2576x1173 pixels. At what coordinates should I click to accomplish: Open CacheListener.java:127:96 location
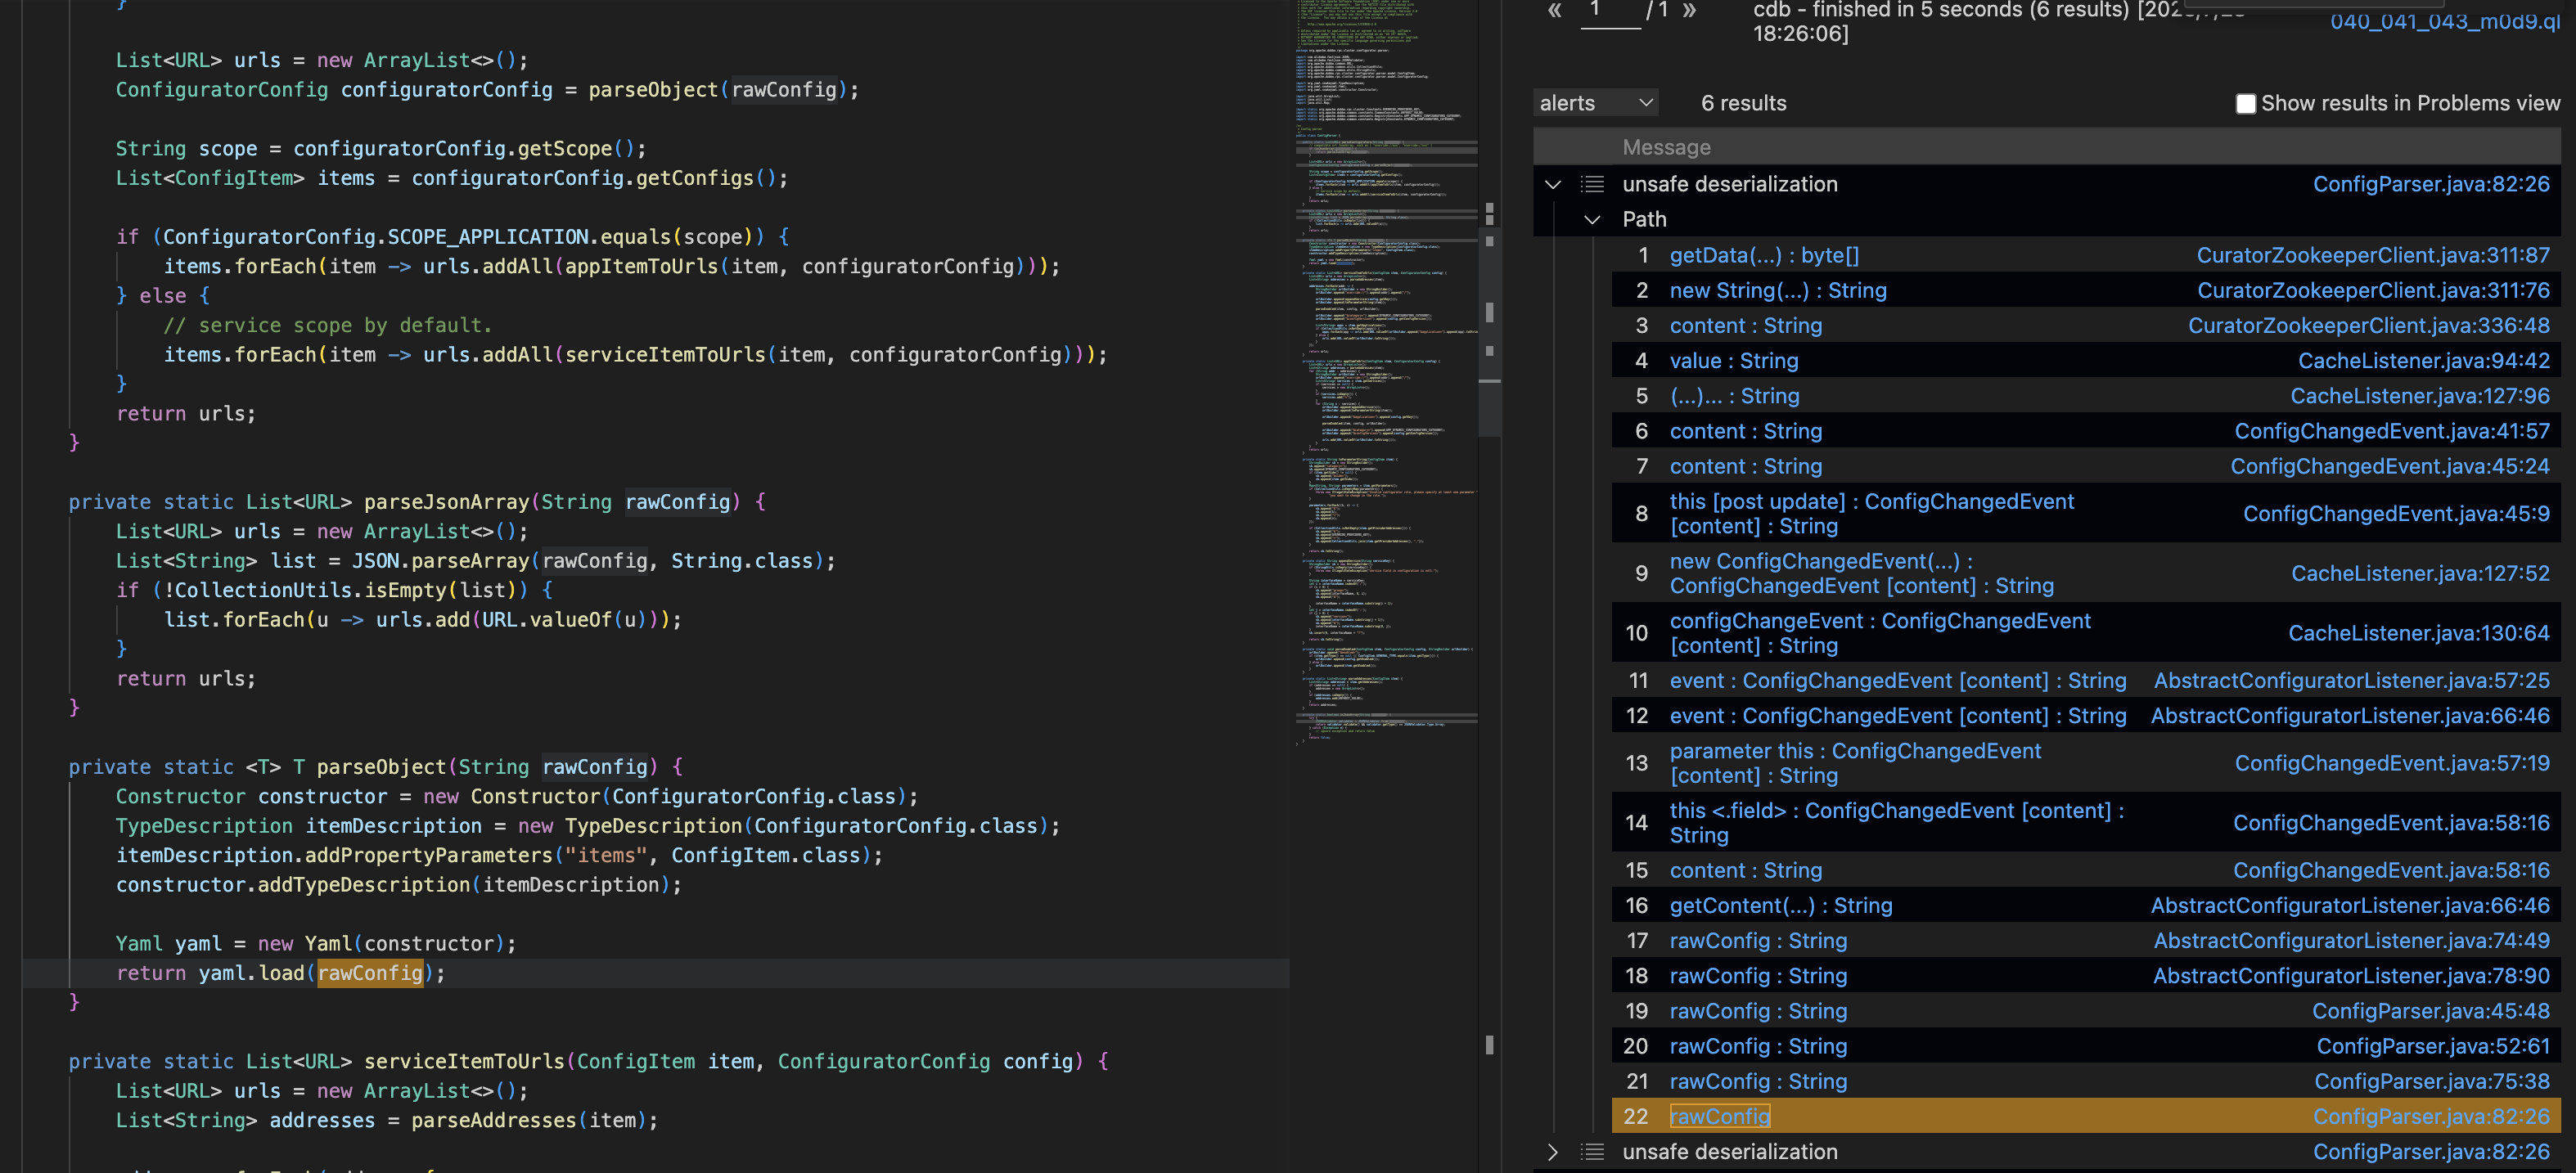(2420, 396)
